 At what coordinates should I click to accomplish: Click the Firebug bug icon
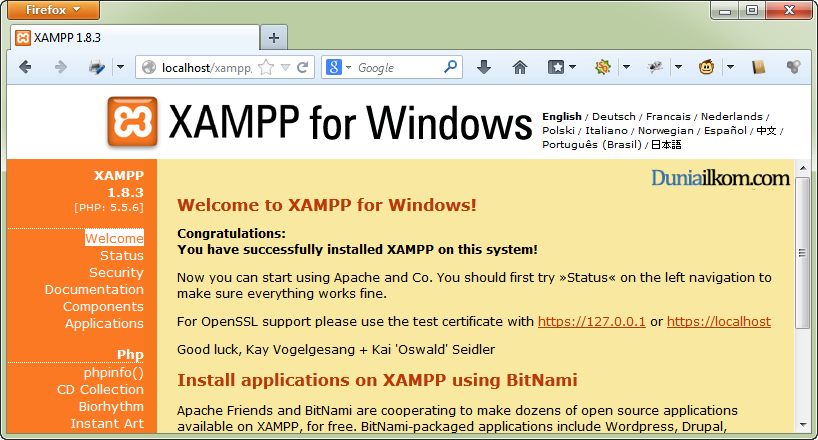[655, 67]
